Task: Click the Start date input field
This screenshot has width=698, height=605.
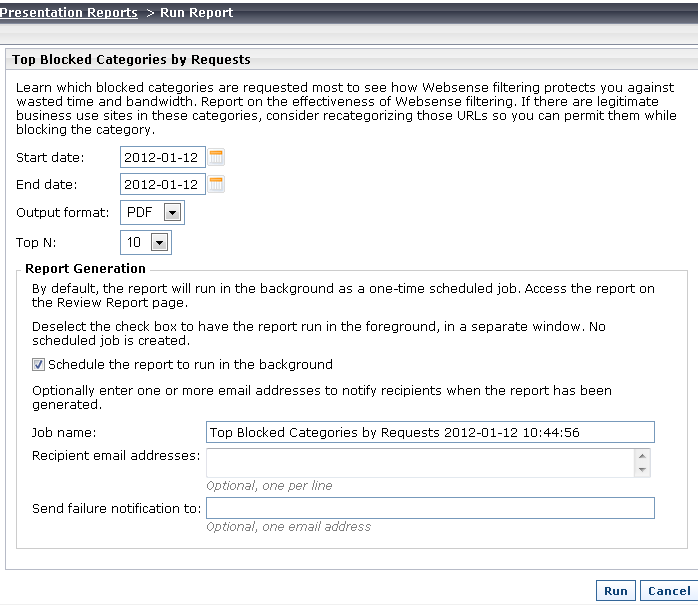Action: [x=162, y=157]
